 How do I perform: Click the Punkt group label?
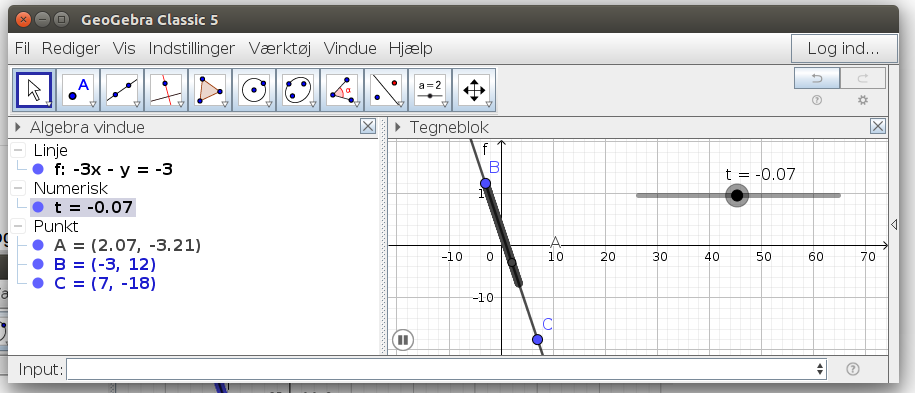tap(56, 226)
